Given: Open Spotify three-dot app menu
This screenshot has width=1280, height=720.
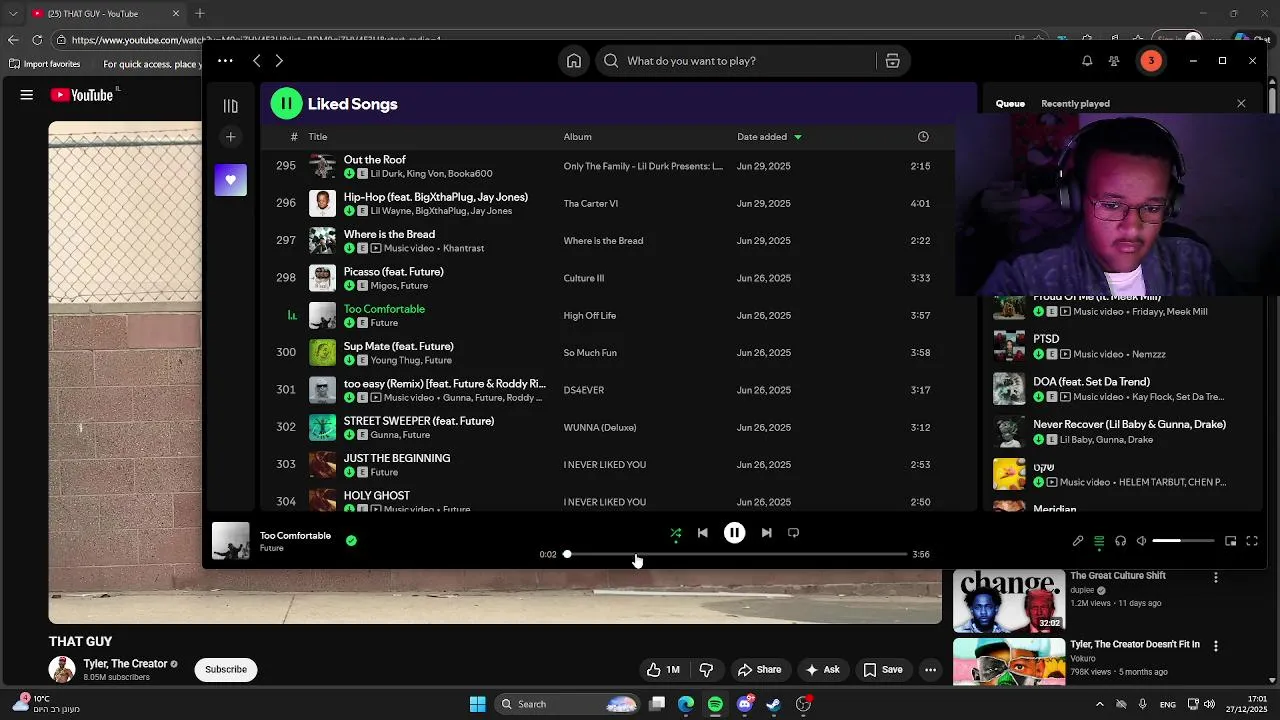Looking at the screenshot, I should pyautogui.click(x=225, y=61).
